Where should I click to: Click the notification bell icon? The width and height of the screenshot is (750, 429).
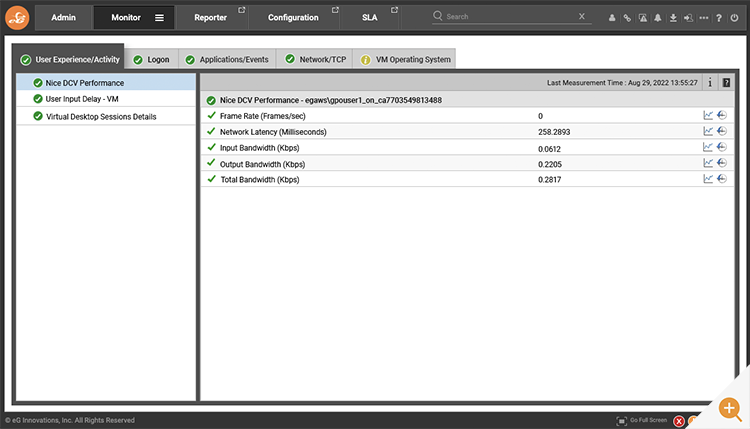click(658, 18)
